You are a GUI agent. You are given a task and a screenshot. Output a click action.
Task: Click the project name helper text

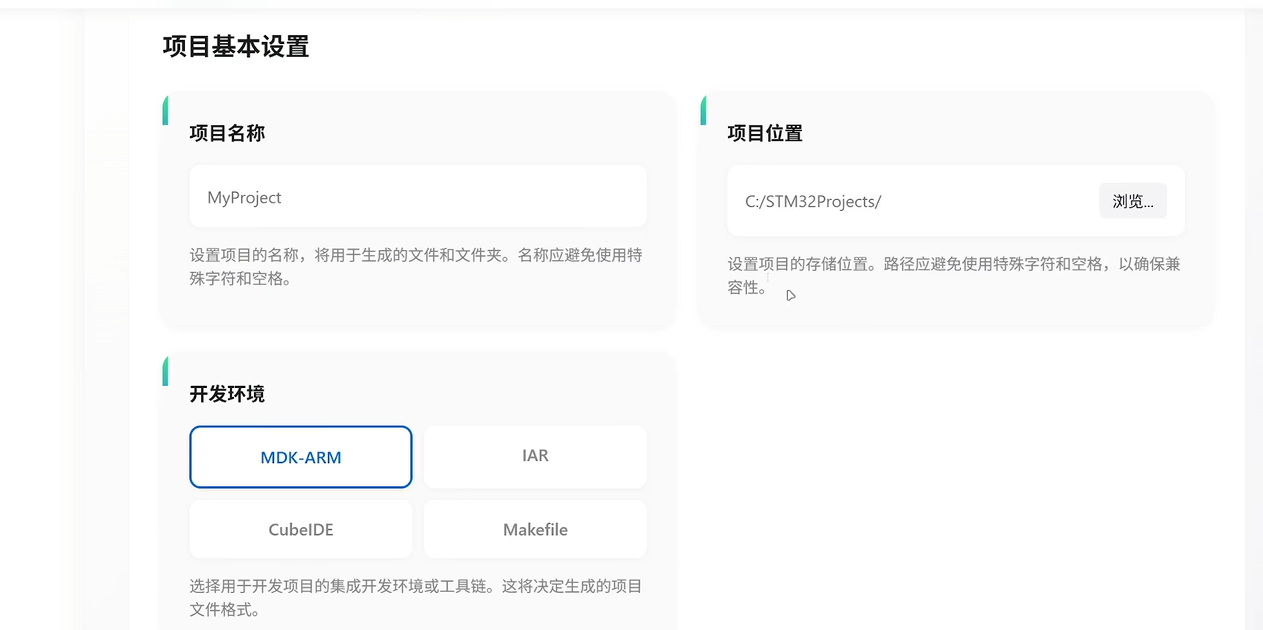click(415, 266)
